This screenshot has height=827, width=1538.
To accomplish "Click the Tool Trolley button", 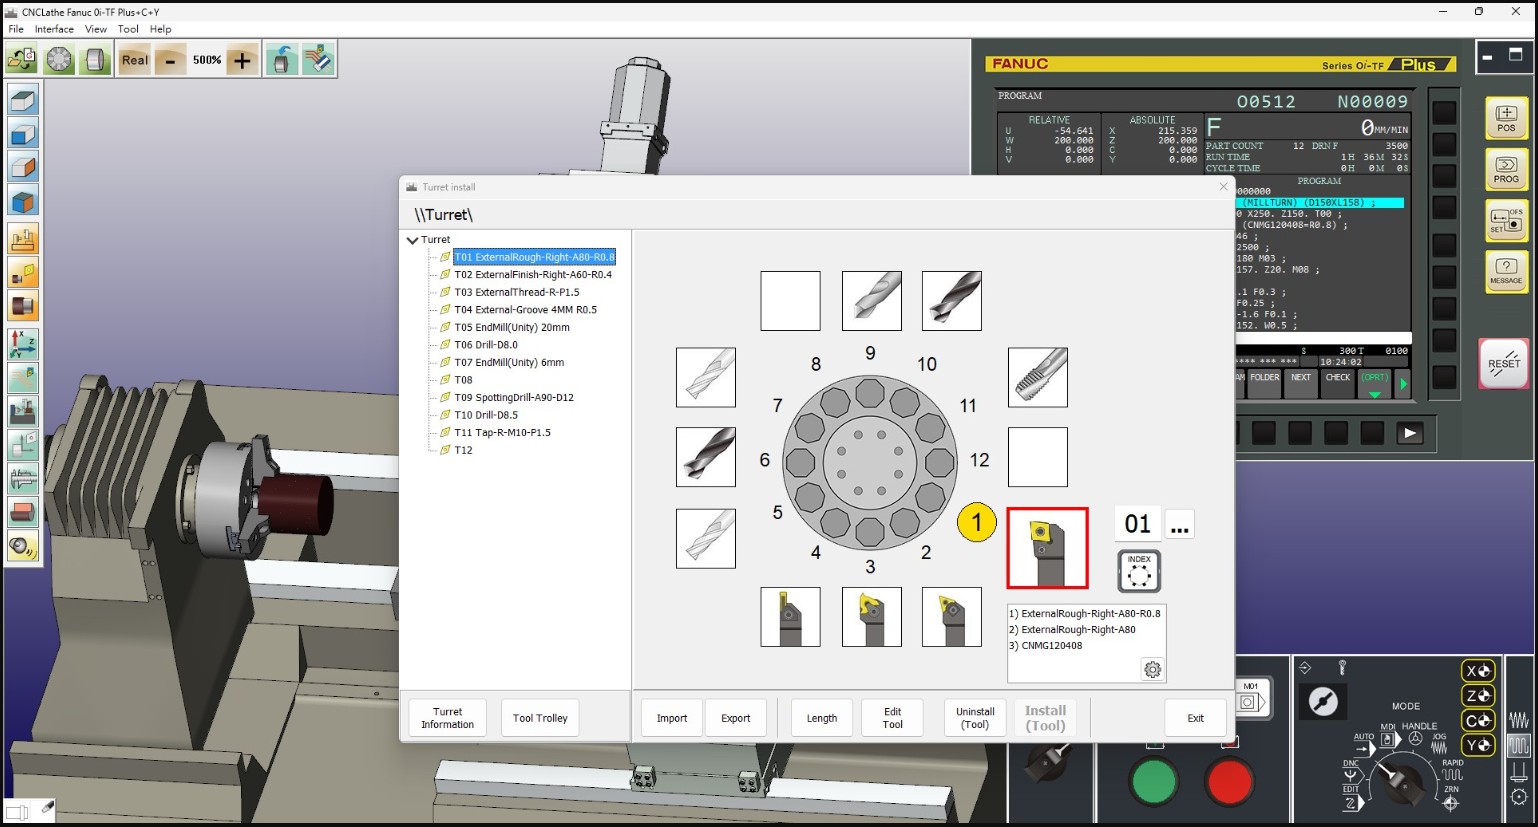I will [x=540, y=718].
